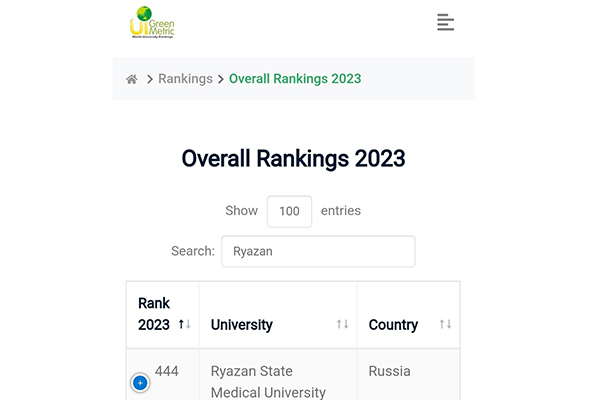The image size is (600, 400).
Task: Select Ryazan State Medical University entry
Action: 266,381
